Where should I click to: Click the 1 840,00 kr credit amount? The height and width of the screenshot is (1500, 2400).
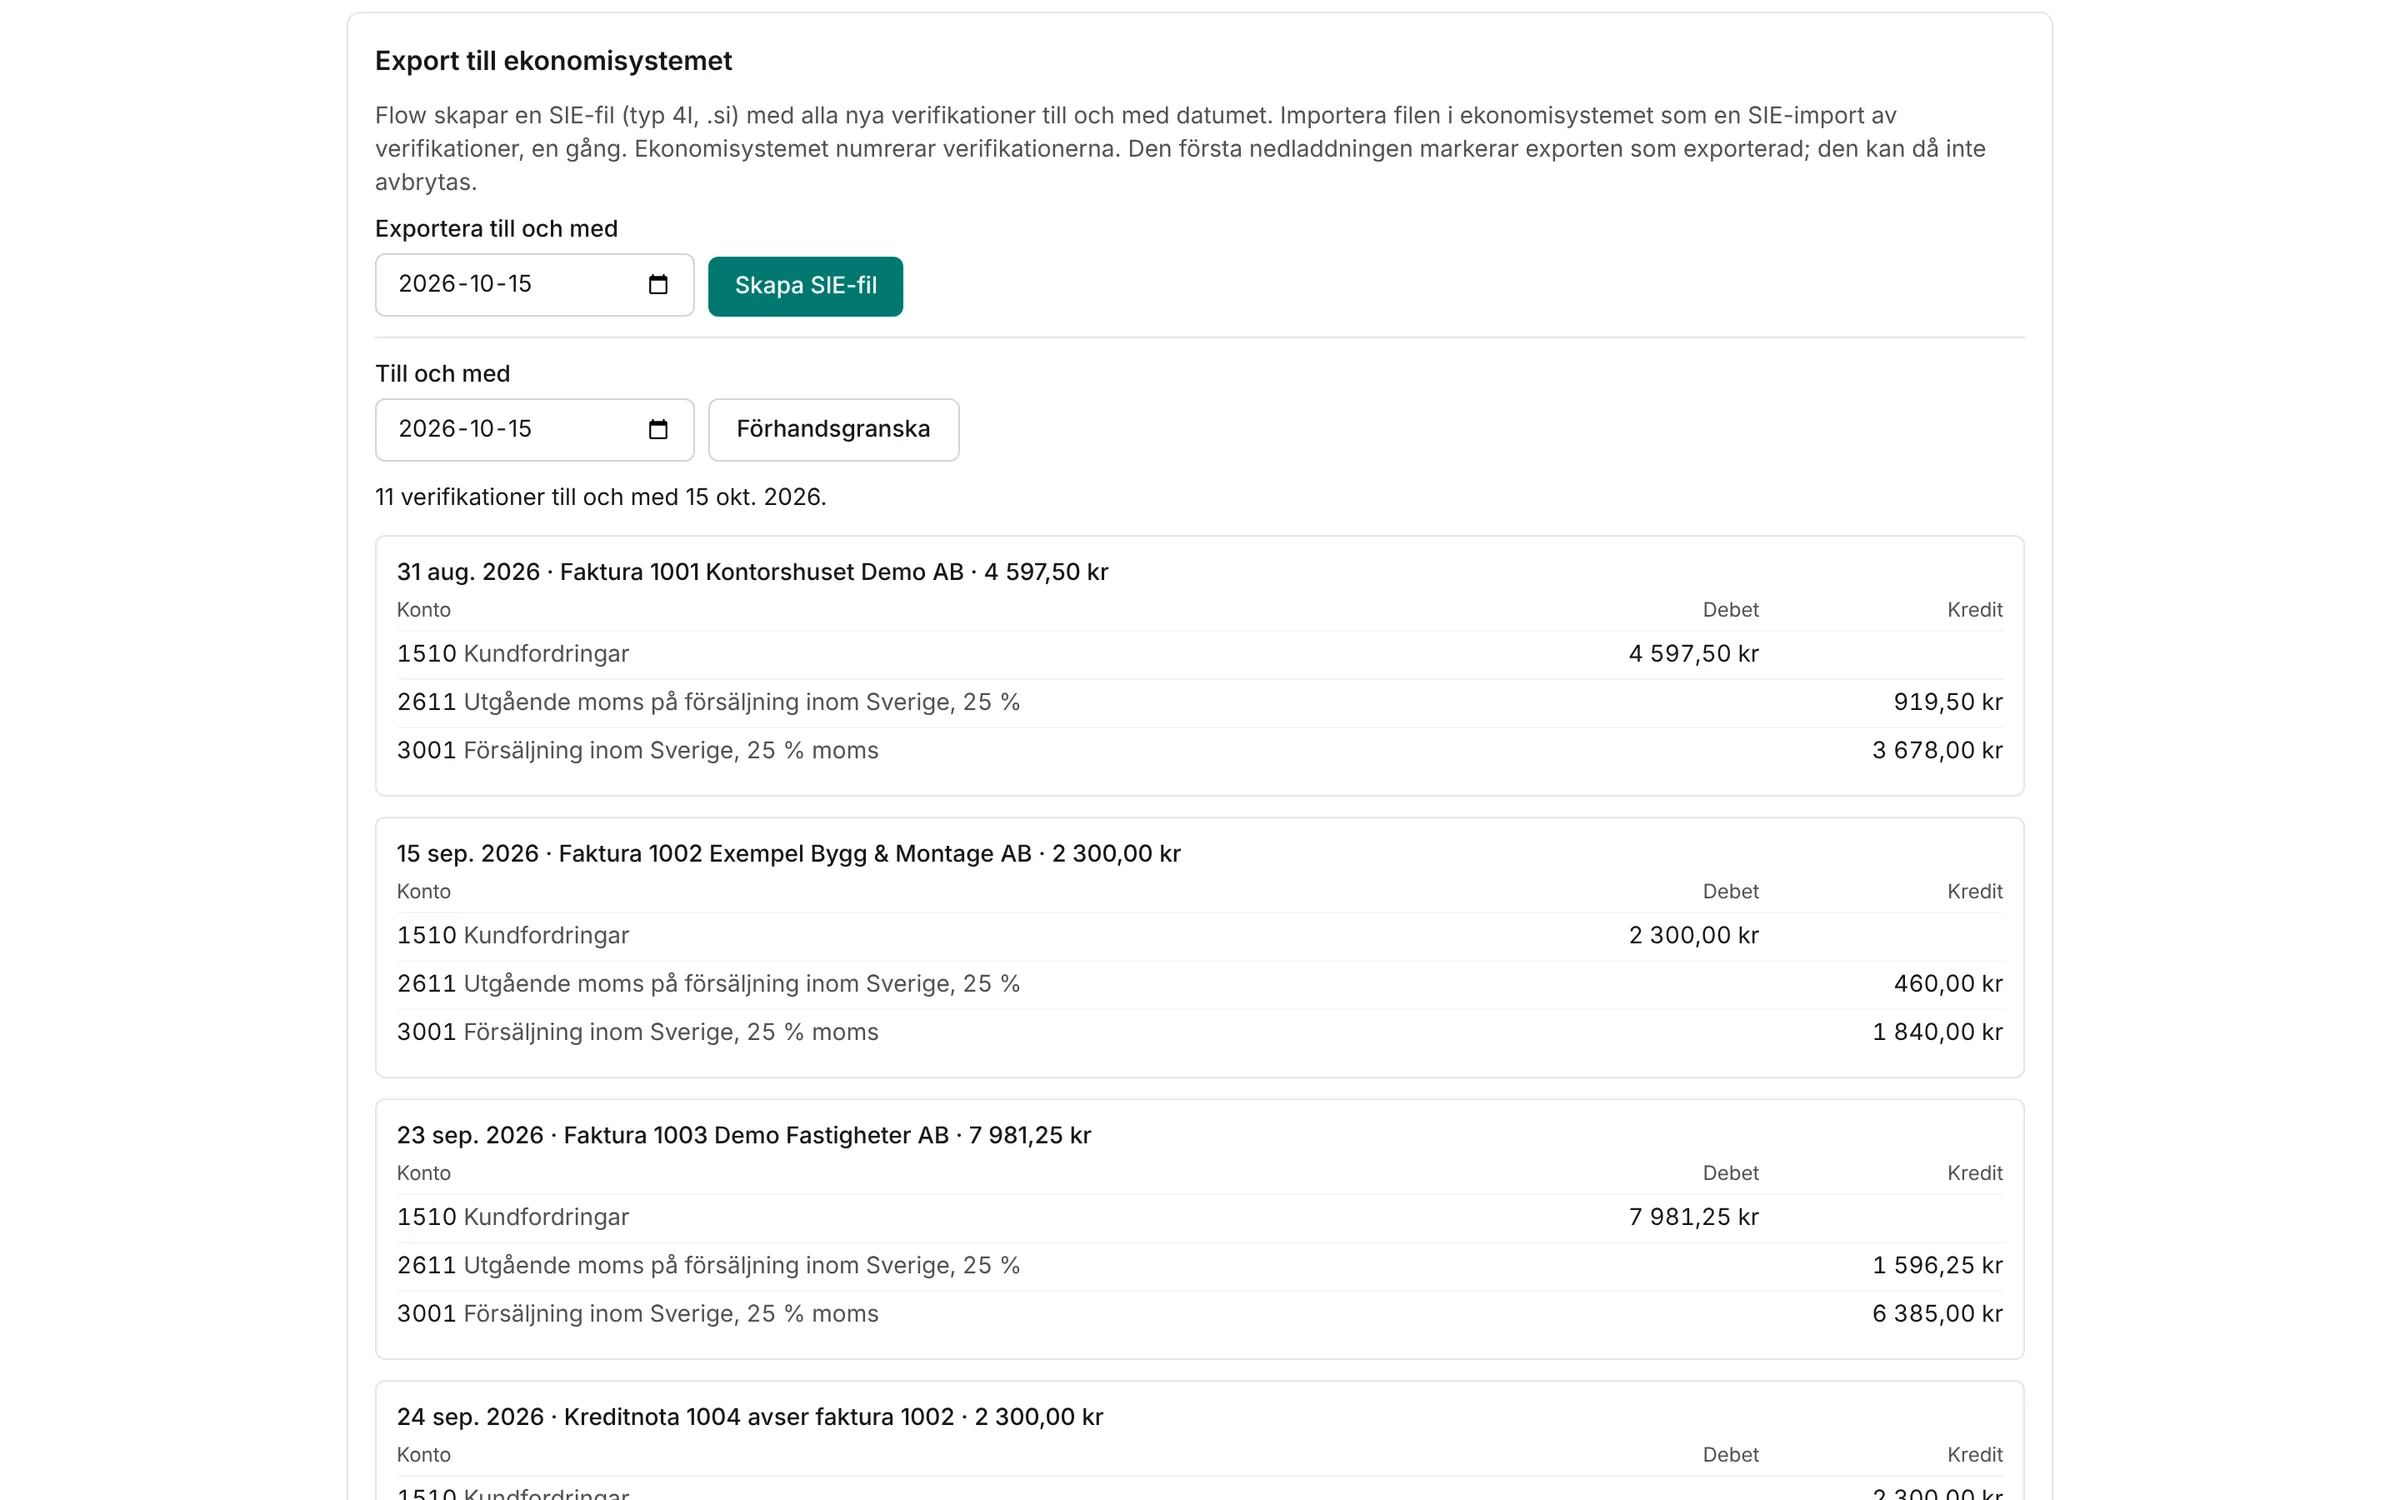coord(1937,1032)
